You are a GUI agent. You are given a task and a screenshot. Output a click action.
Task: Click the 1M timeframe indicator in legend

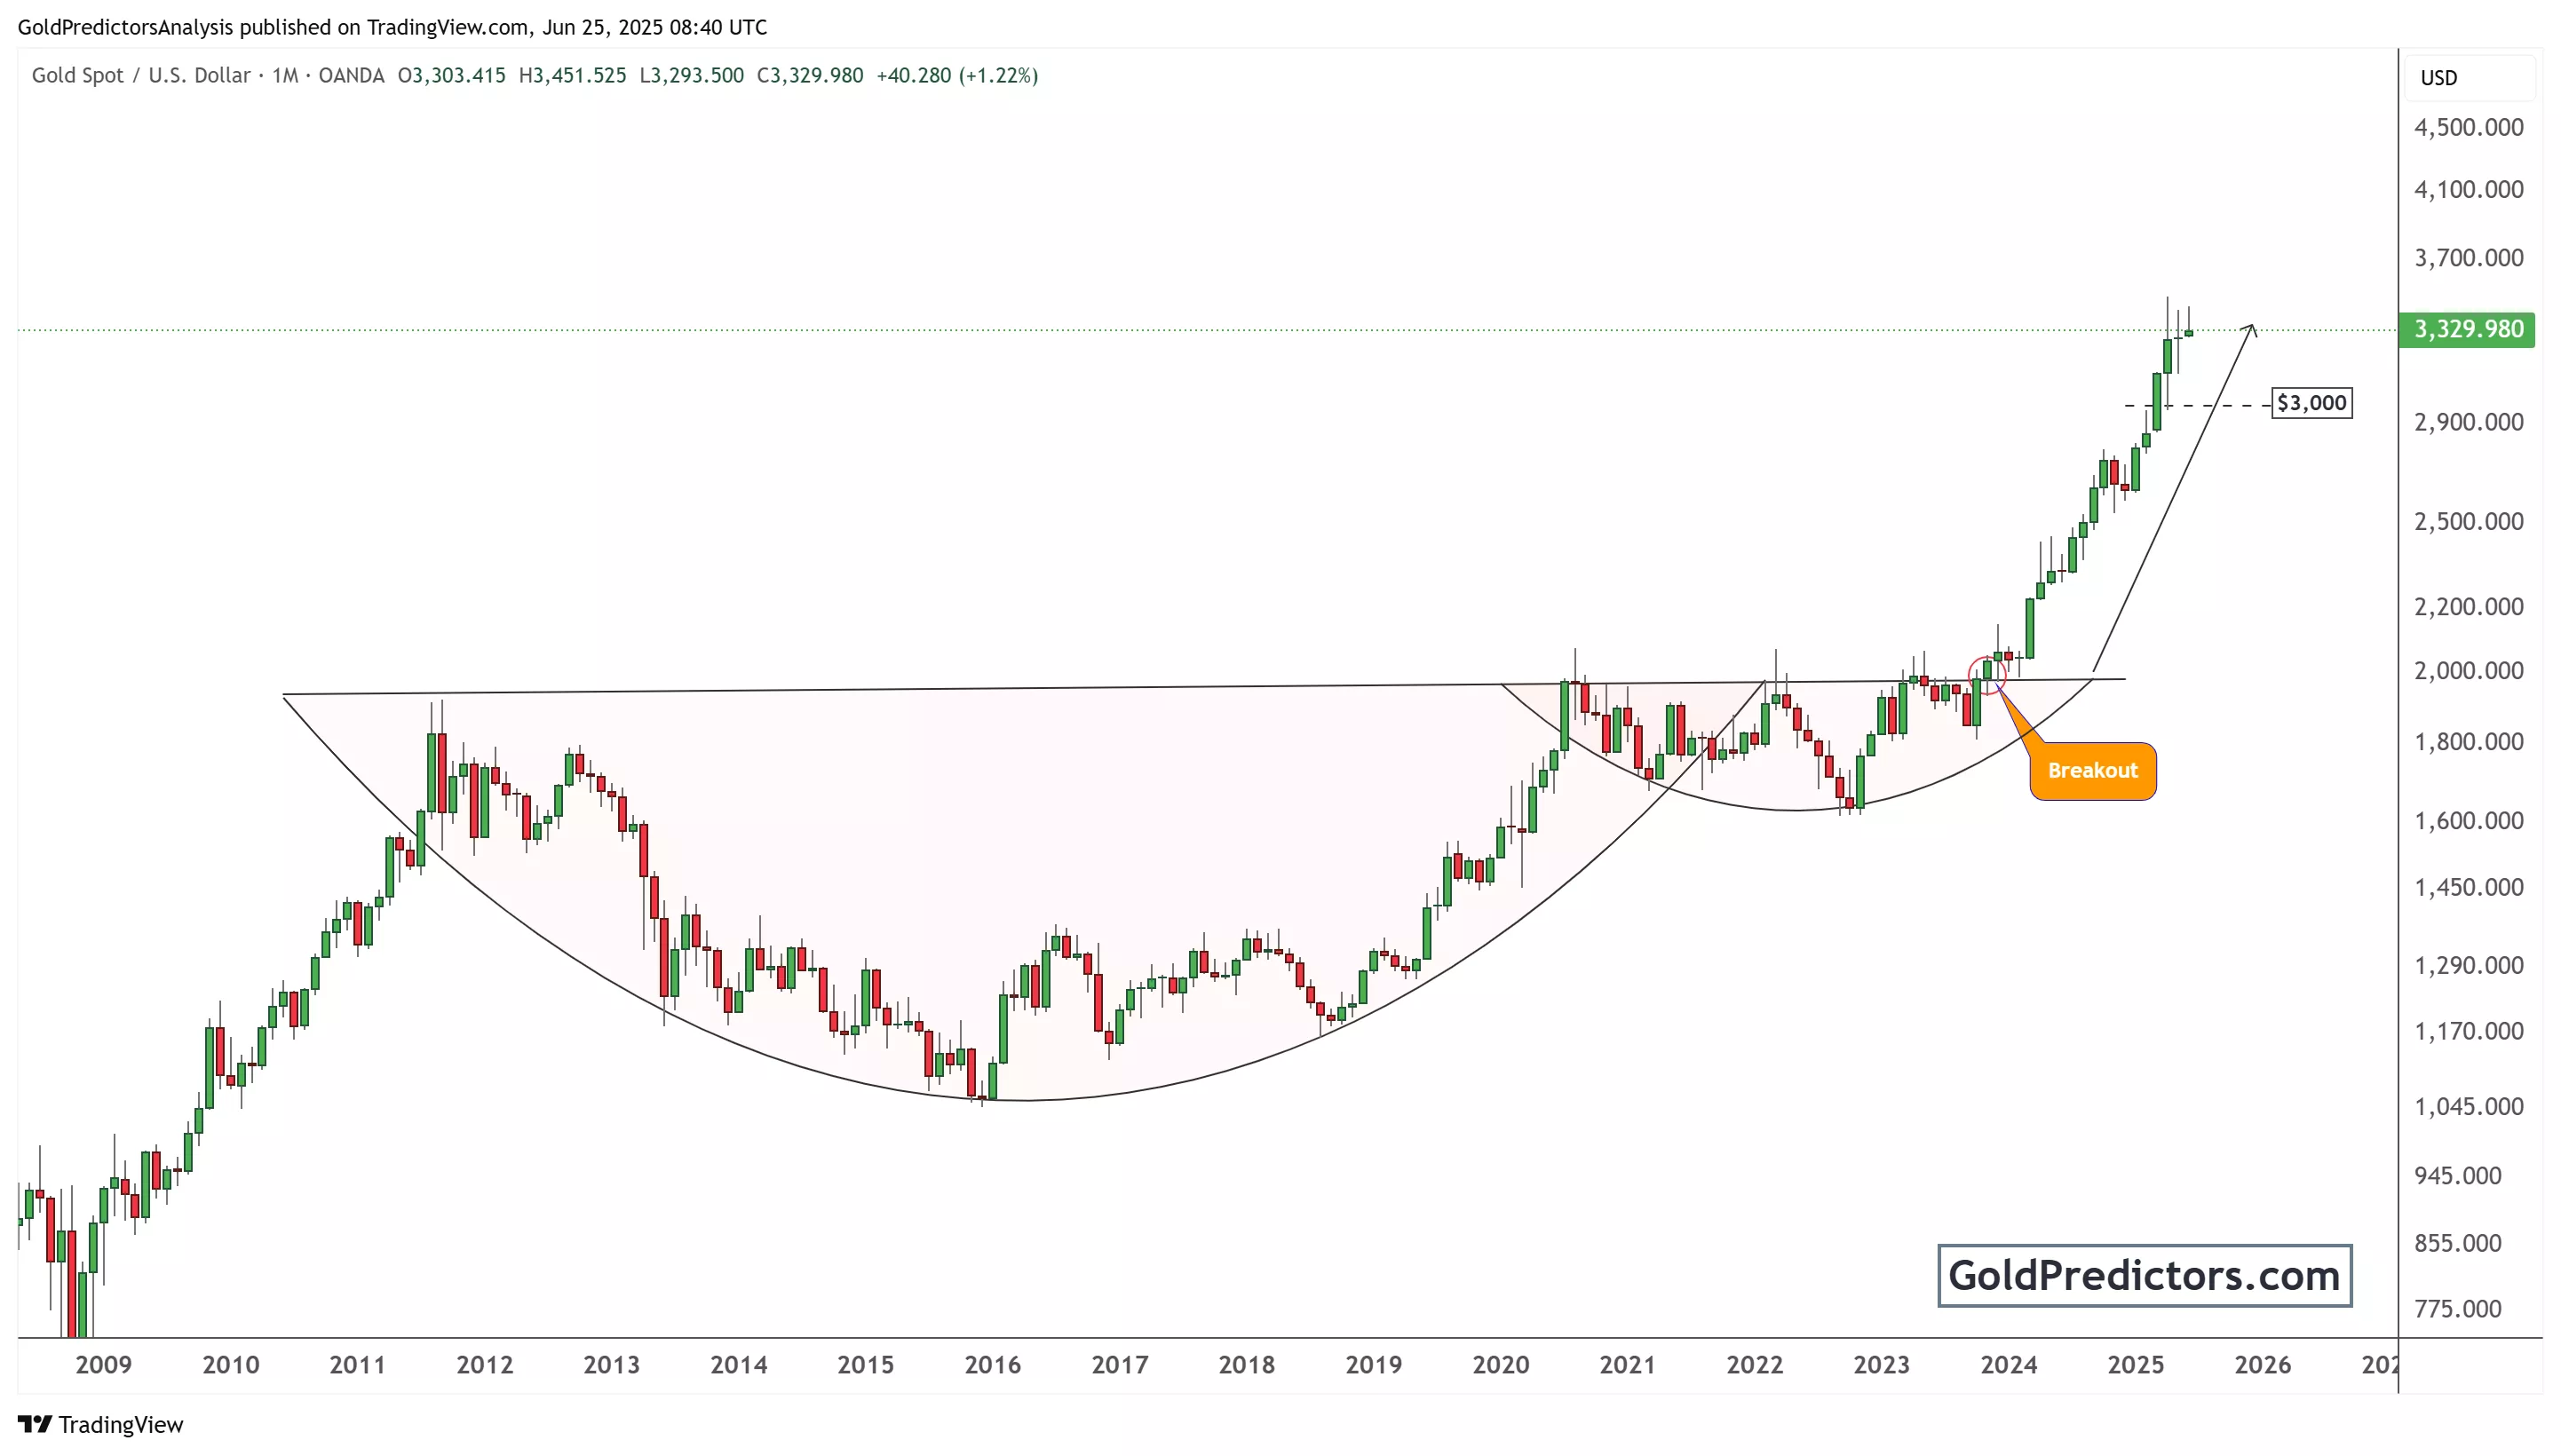click(285, 76)
